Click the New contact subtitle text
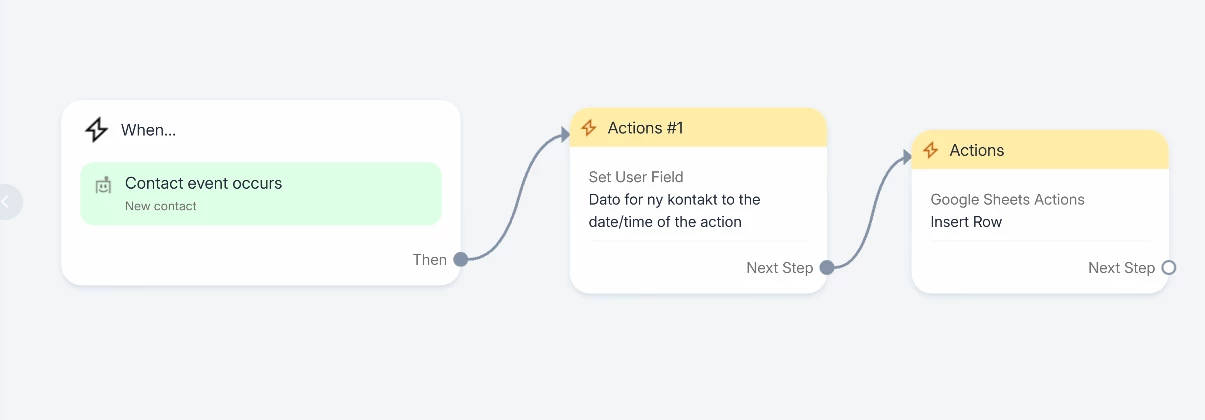 click(161, 206)
